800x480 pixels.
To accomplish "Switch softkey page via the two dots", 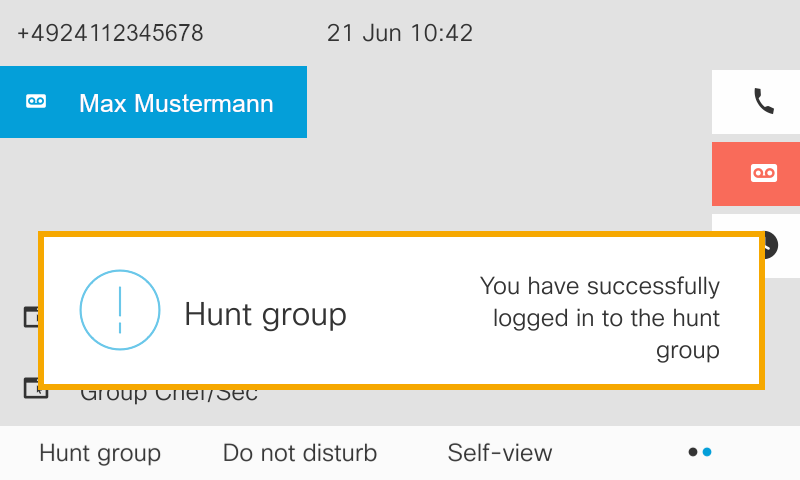I will click(x=700, y=453).
